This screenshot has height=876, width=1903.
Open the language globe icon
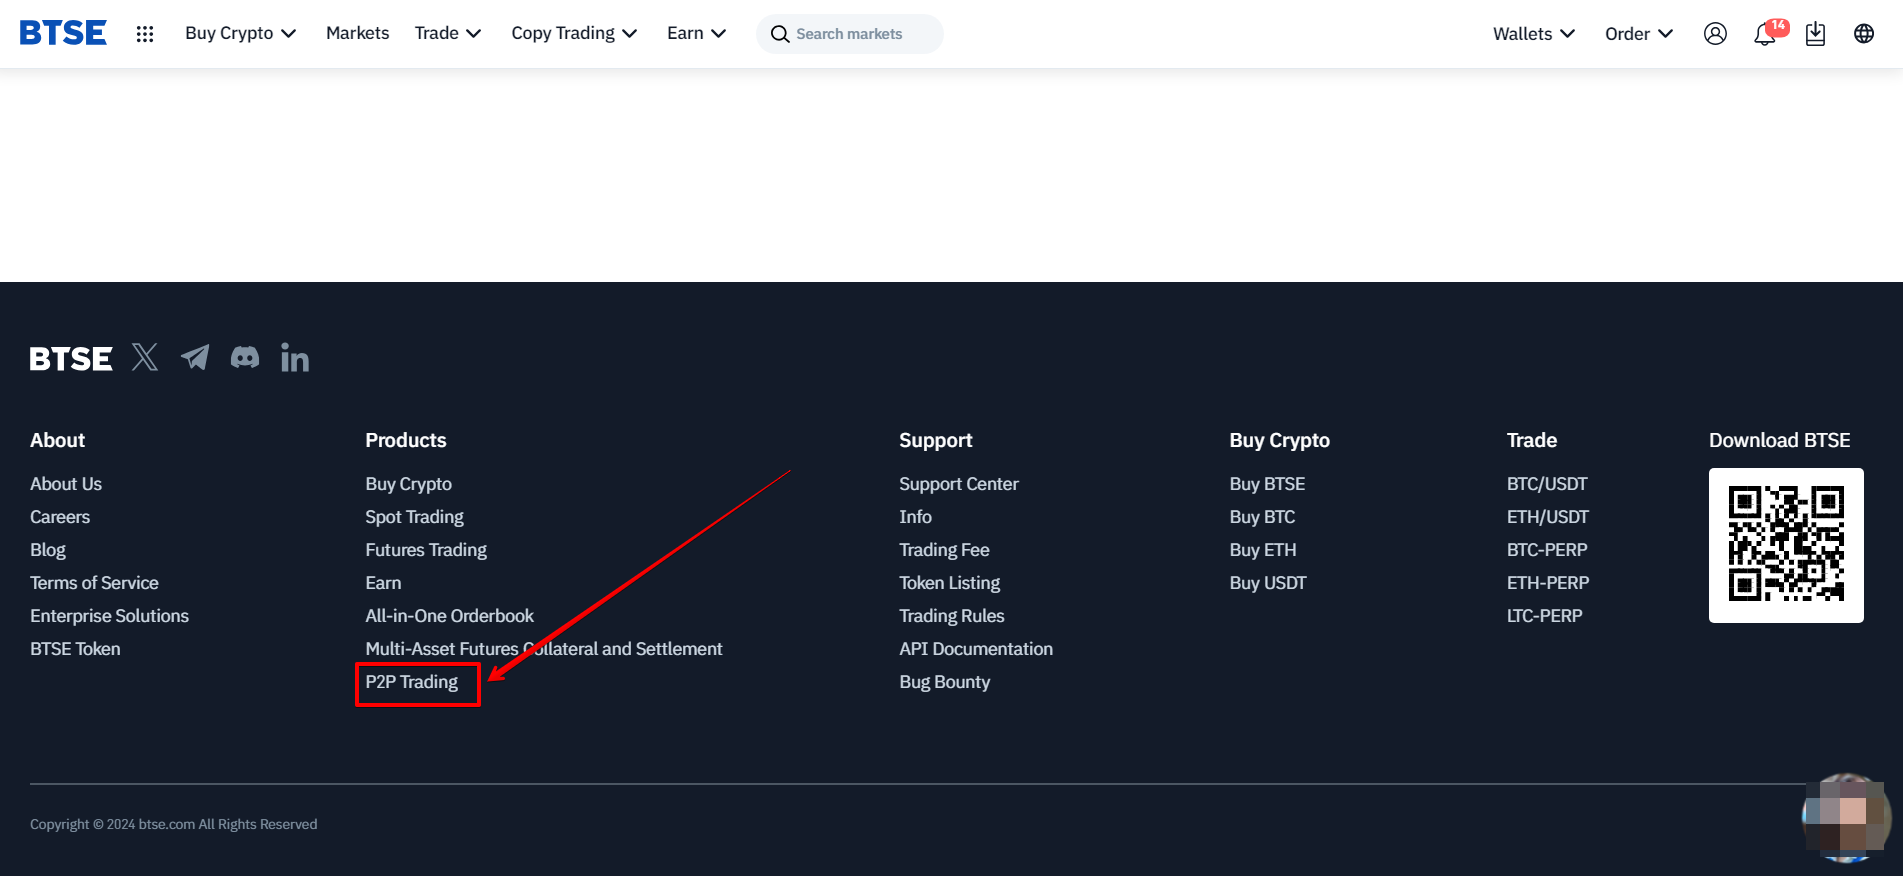point(1864,34)
